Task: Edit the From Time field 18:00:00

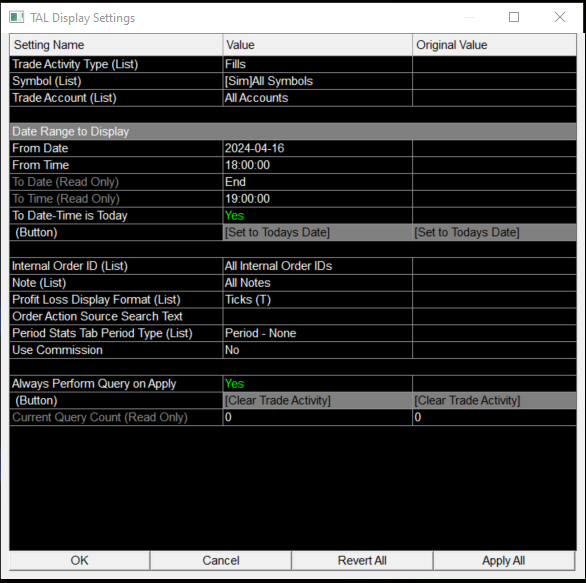Action: coord(318,165)
